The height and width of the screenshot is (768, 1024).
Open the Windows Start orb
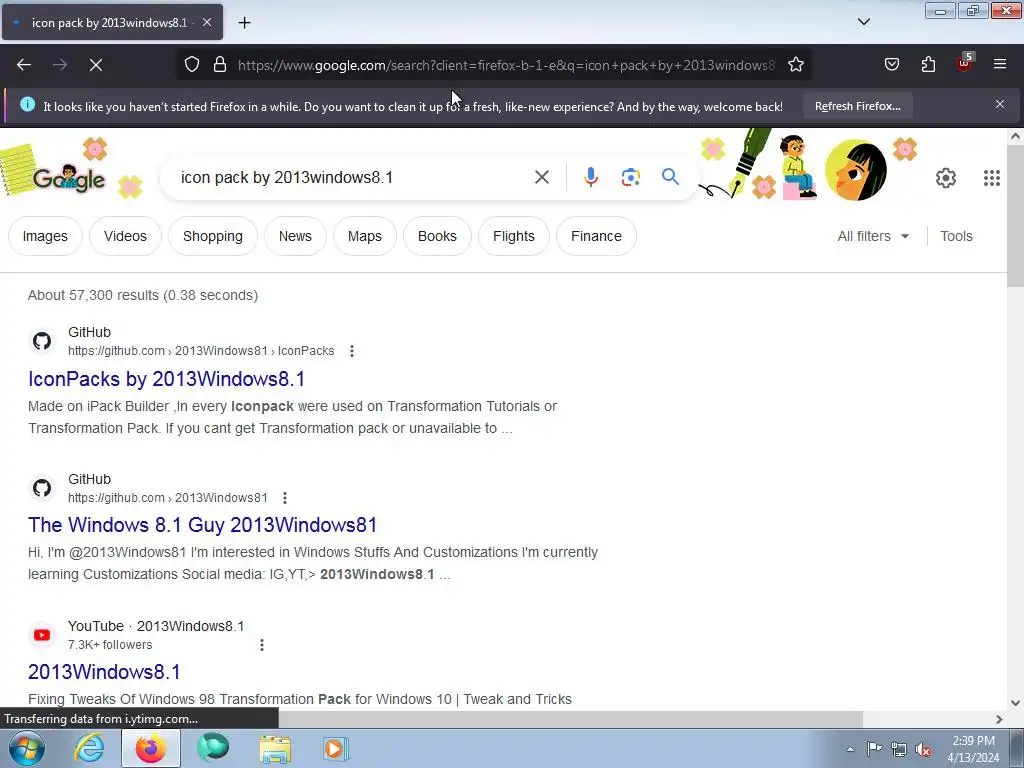click(26, 748)
